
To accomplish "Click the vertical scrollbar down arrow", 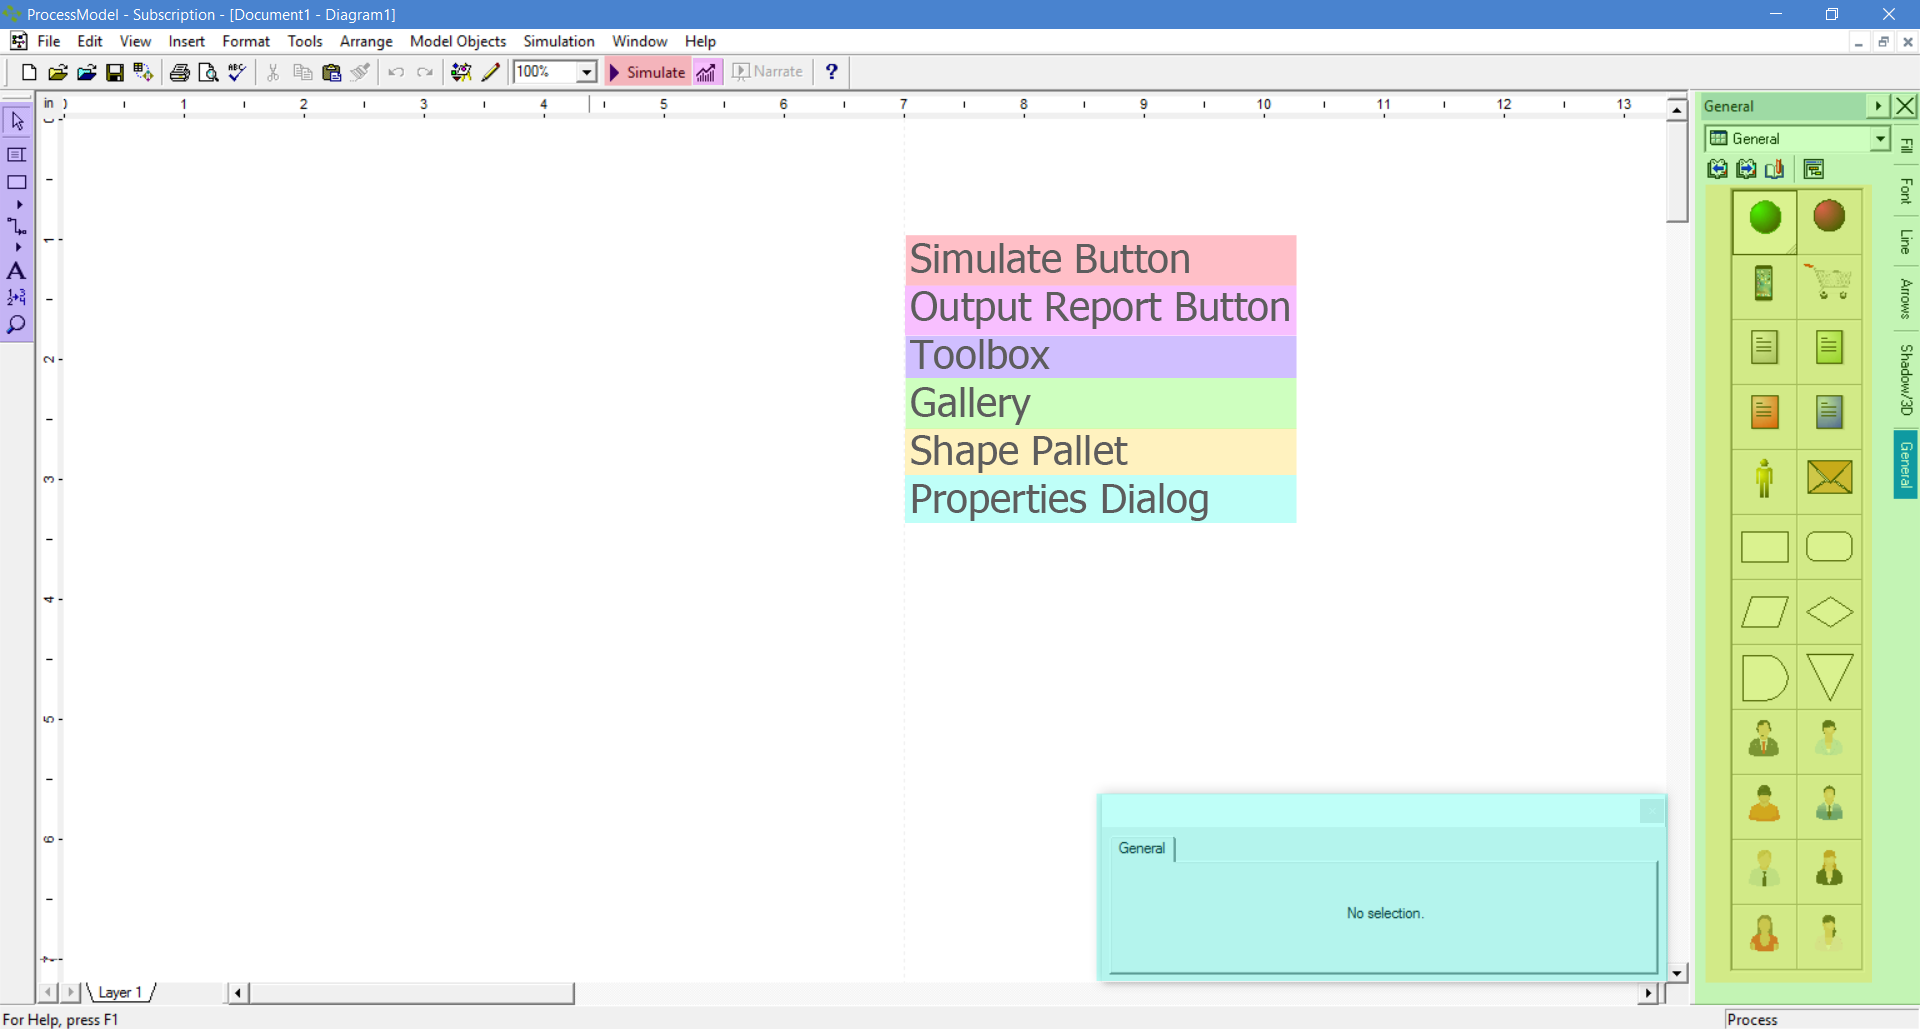I will pyautogui.click(x=1677, y=972).
